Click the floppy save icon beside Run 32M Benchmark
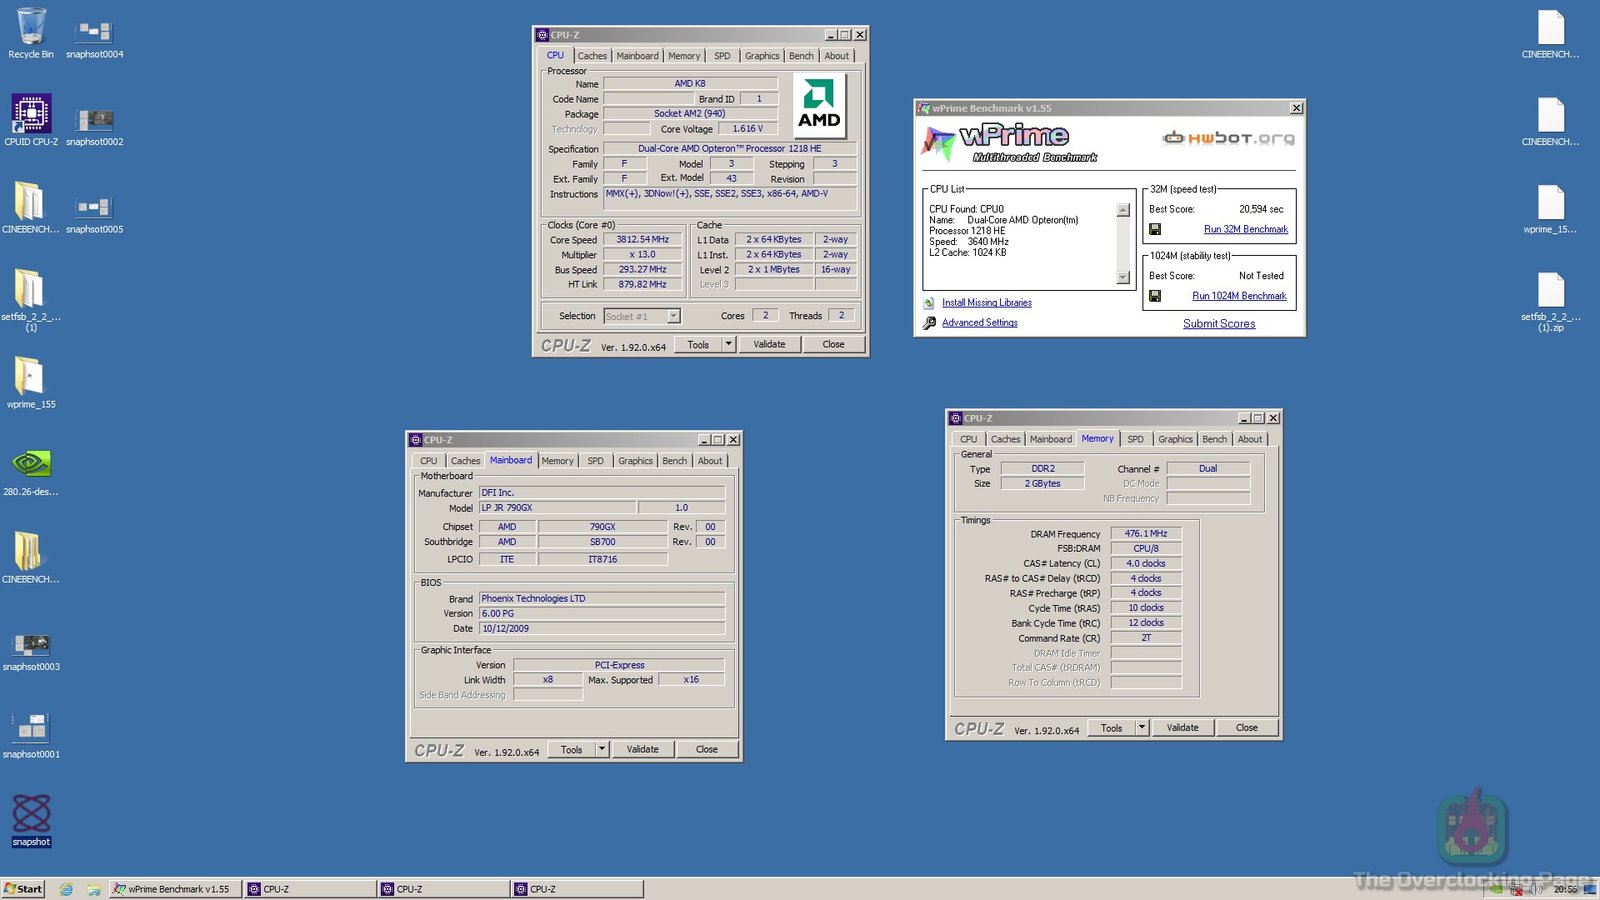 1155,229
